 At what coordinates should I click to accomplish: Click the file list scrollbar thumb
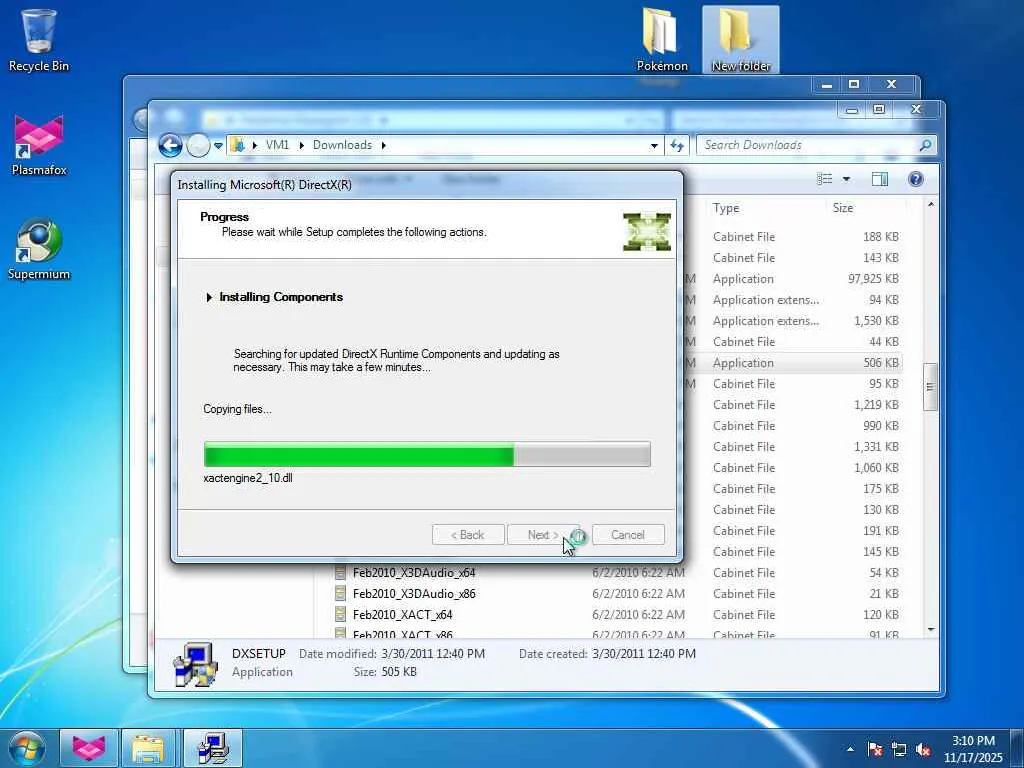[931, 387]
